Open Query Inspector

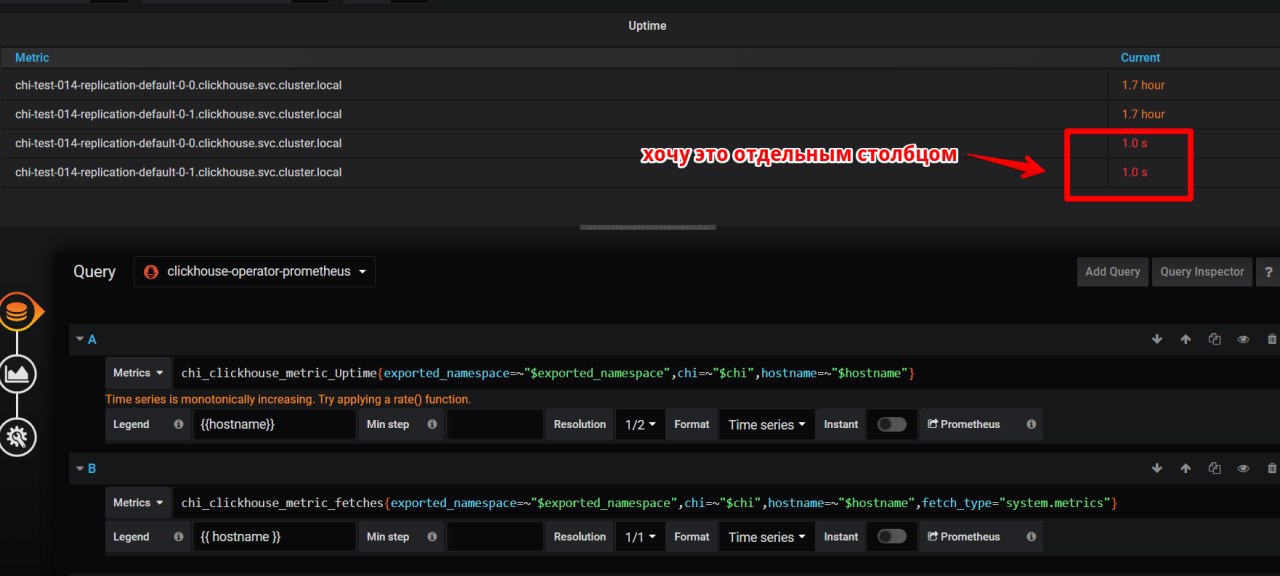1202,272
